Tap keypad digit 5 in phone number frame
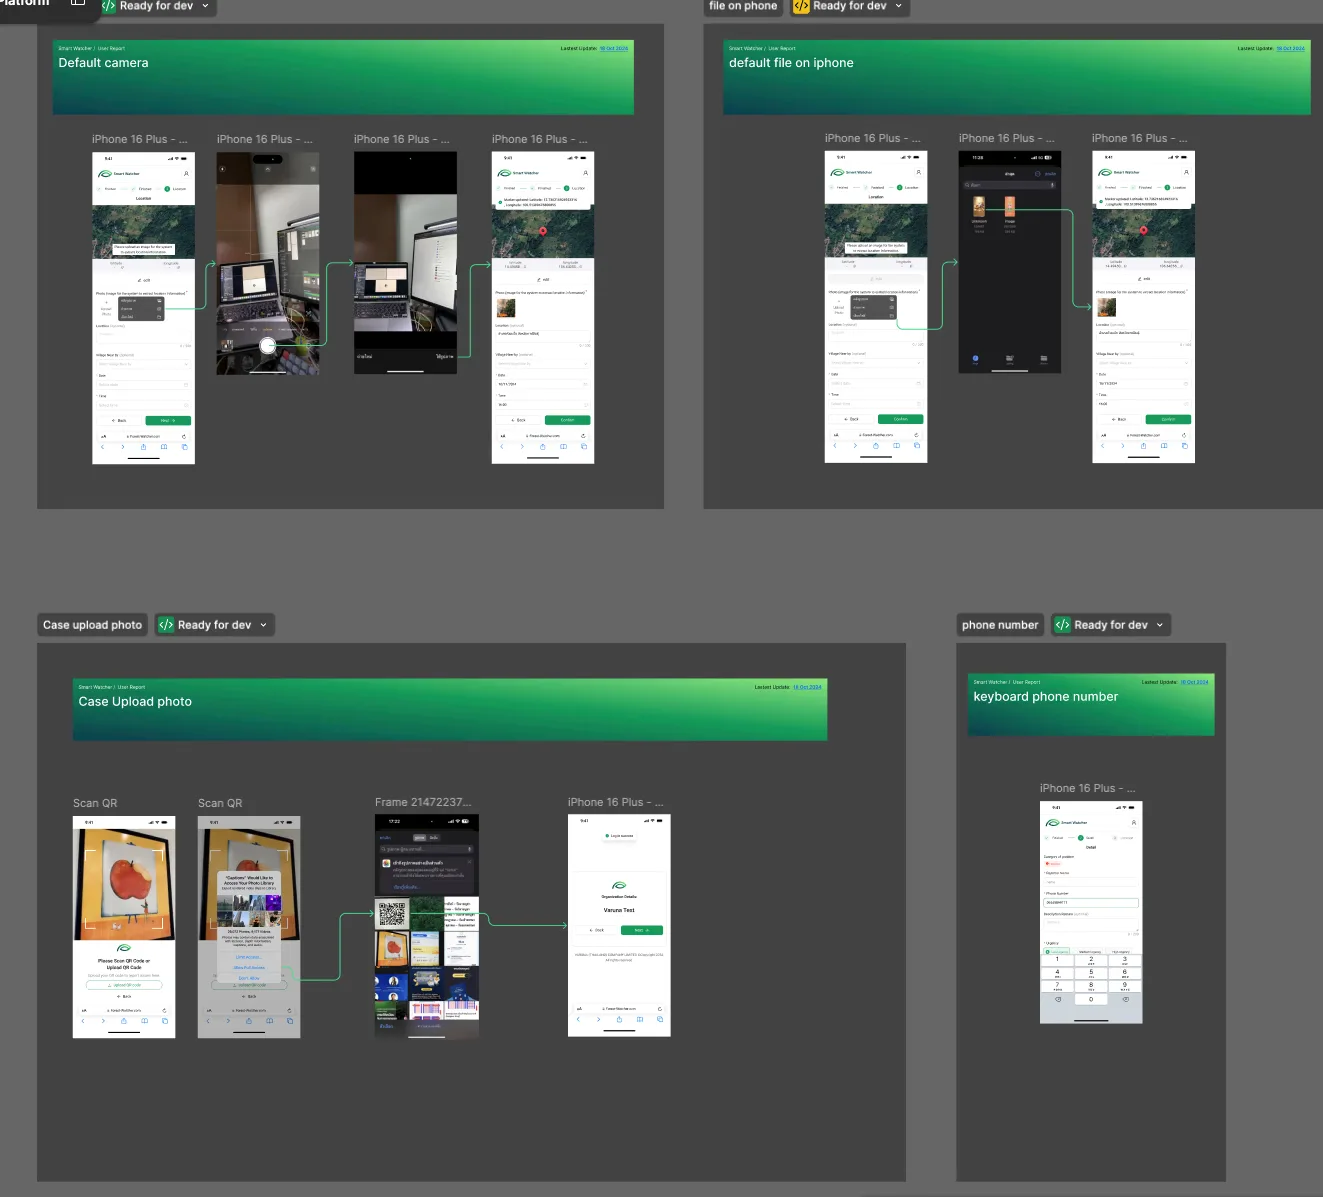 (x=1091, y=973)
